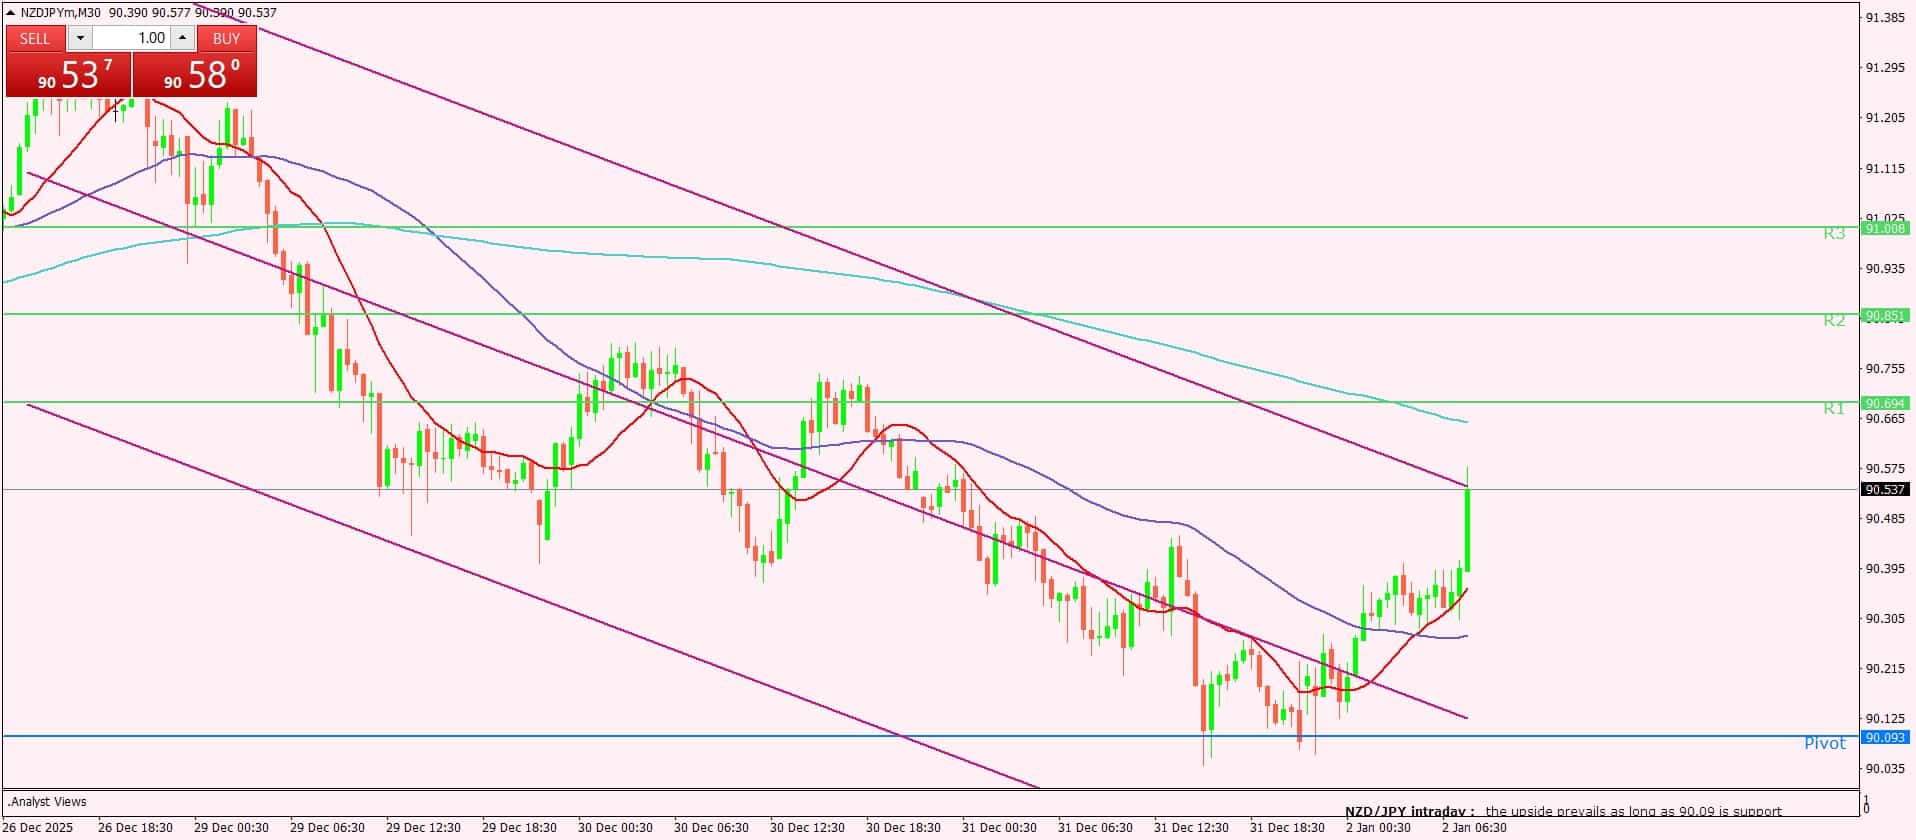Click the 30 Dec 18:30 time label
Viewport: 1916px width, 840px height.
[x=904, y=827]
